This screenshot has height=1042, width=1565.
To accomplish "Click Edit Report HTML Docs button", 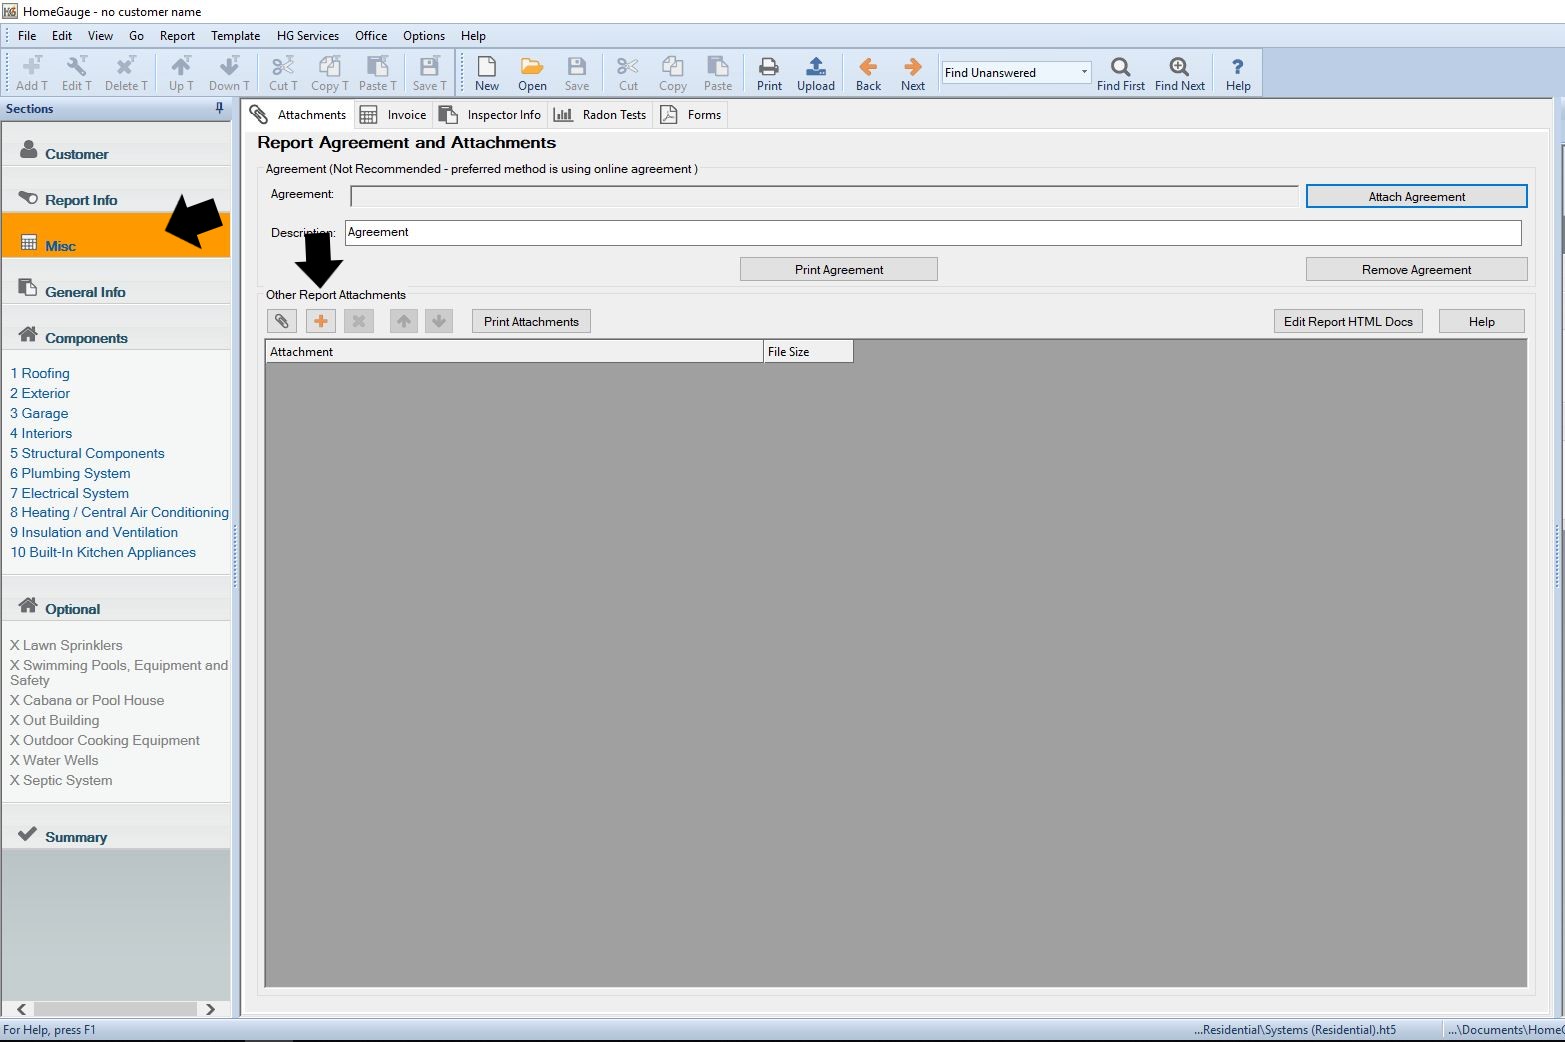I will click(1348, 321).
